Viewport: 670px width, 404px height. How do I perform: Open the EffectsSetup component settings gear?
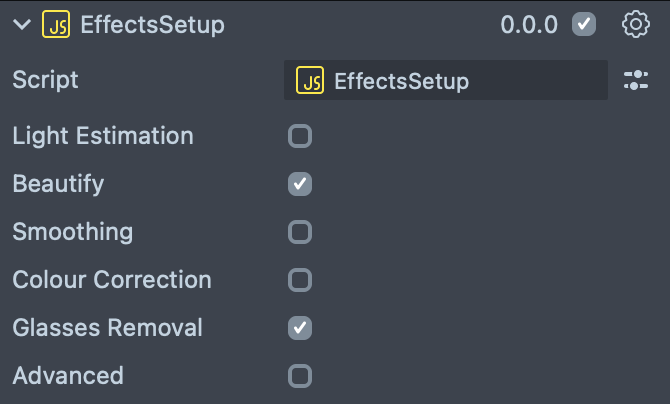(x=636, y=25)
